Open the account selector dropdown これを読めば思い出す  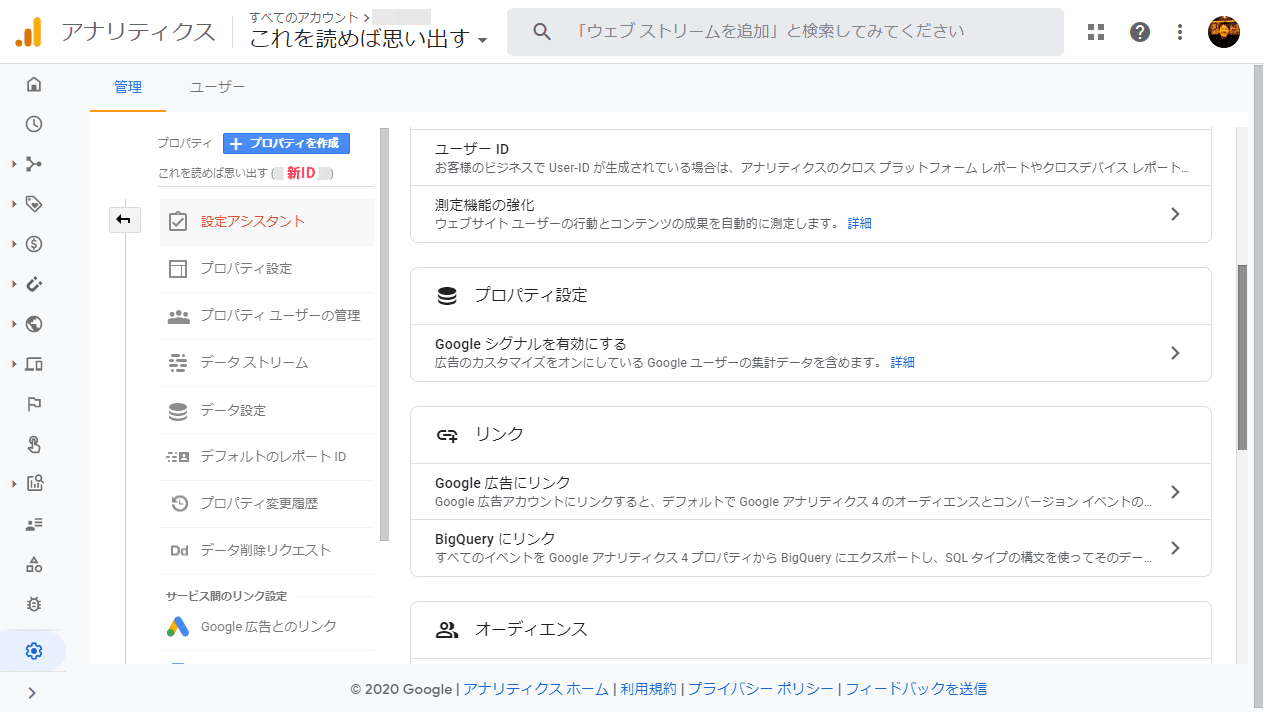[368, 39]
